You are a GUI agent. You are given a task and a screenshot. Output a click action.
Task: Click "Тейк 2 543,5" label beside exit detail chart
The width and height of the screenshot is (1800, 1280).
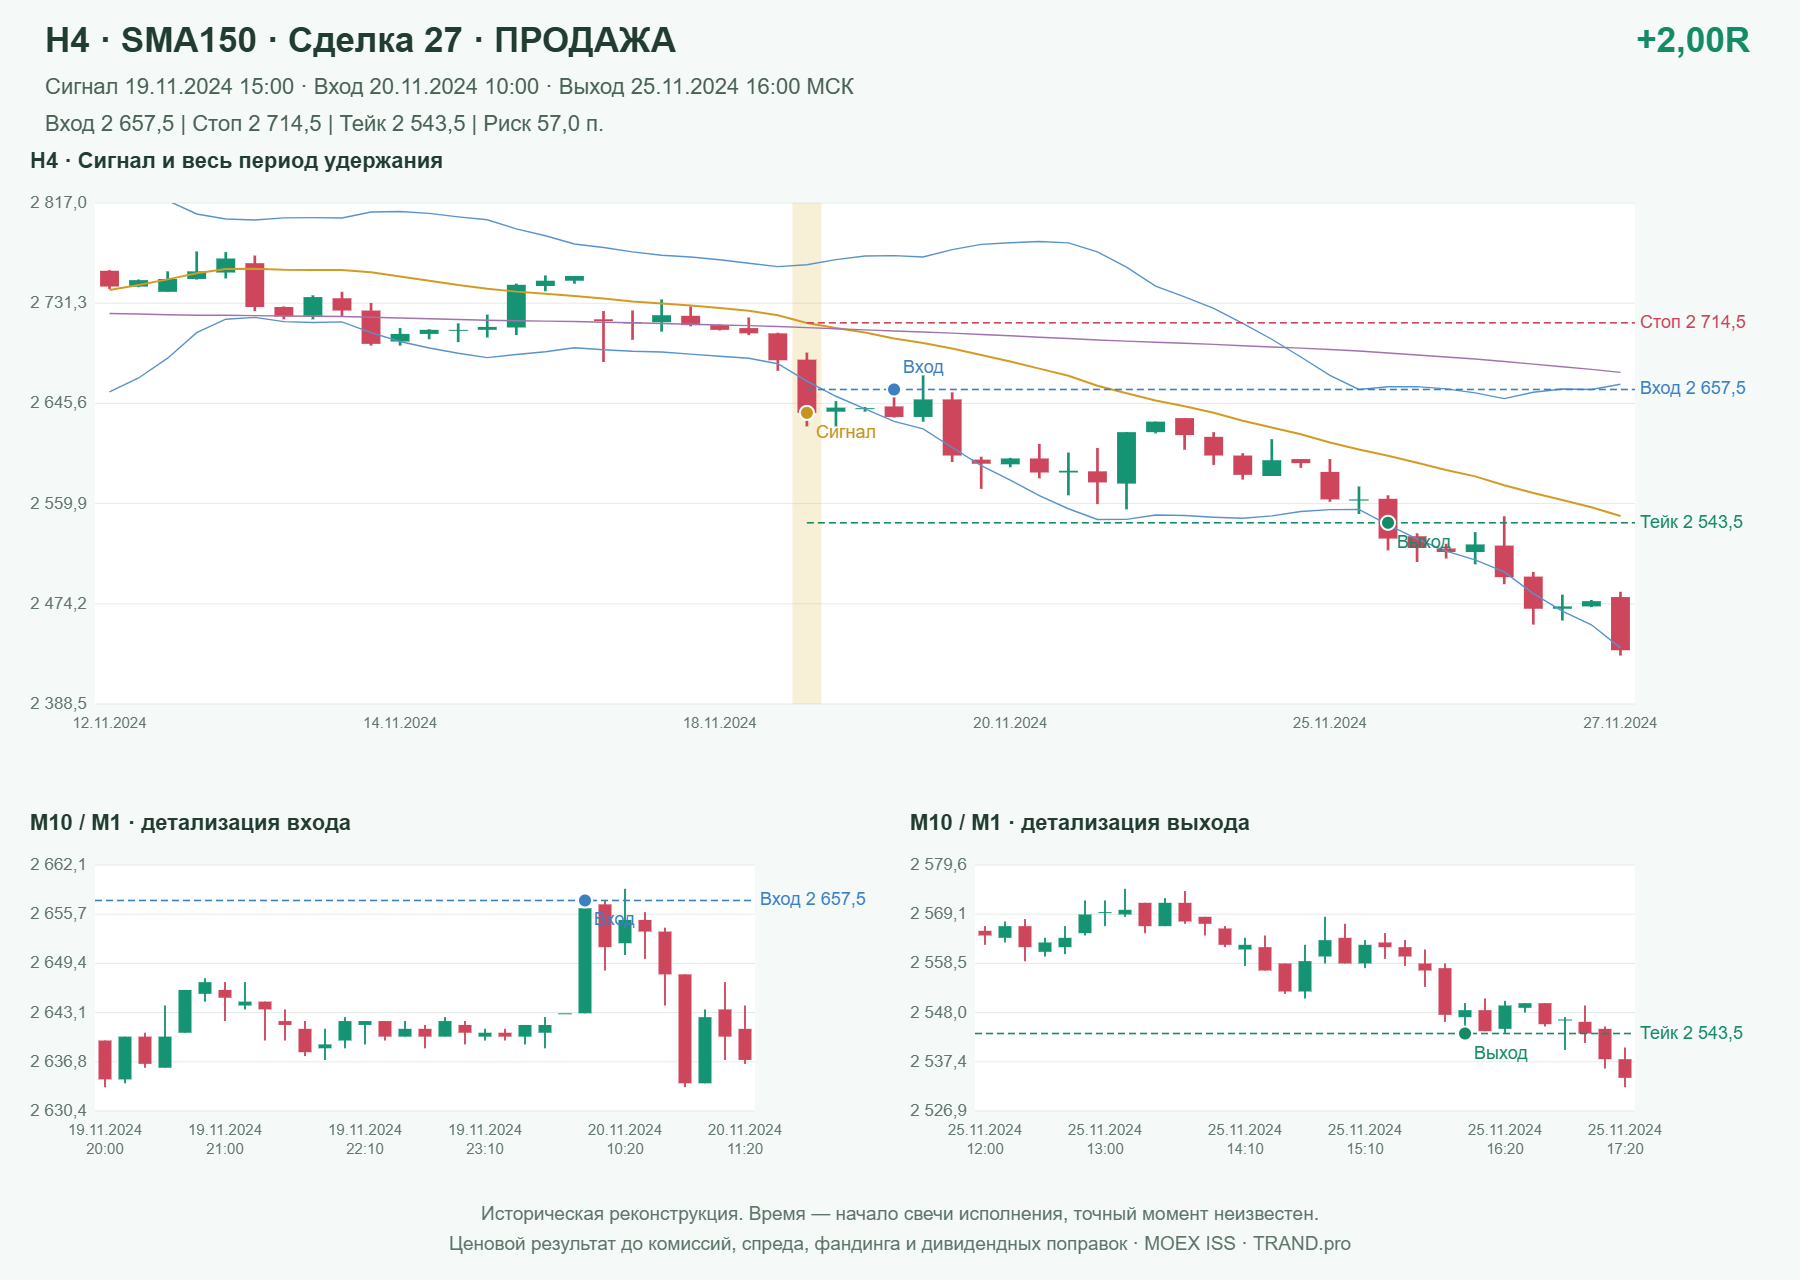click(1691, 1033)
